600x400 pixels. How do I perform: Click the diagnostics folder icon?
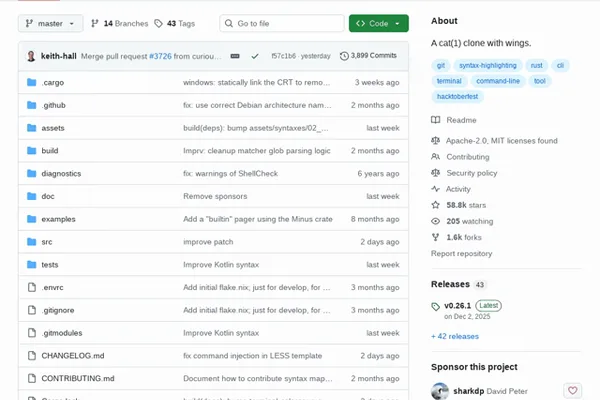[31, 173]
